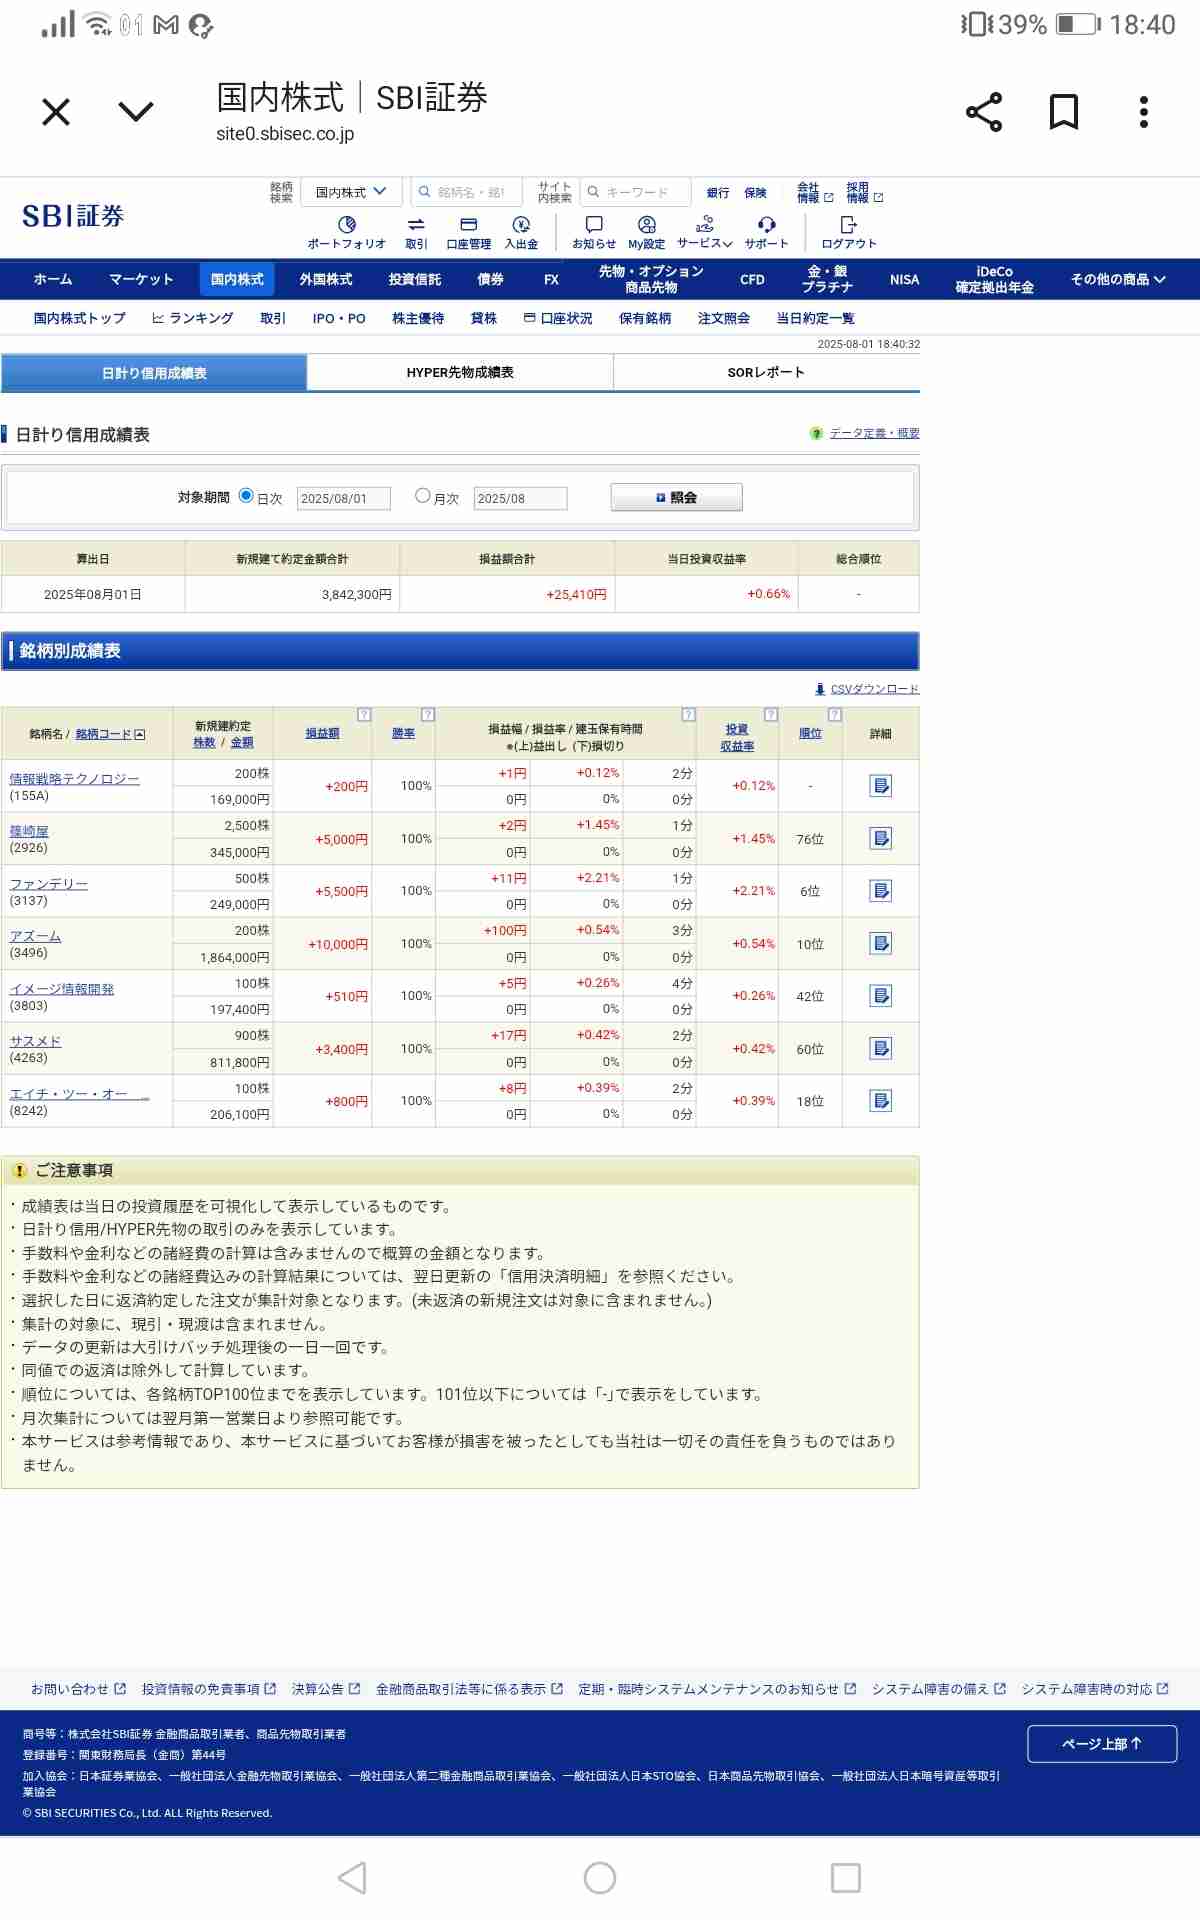Screen dimensions: 1200x1920
Task: Open the 口座状況 submenu link
Action: point(558,318)
